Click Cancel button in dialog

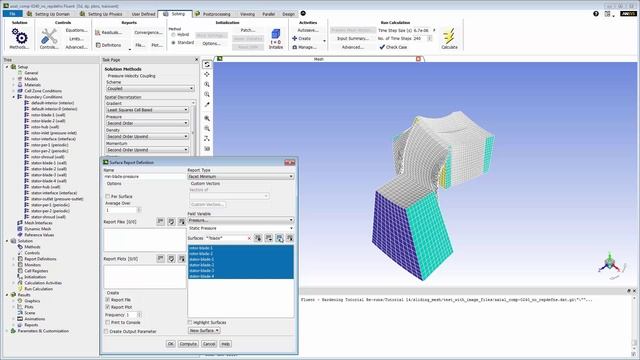click(209, 344)
